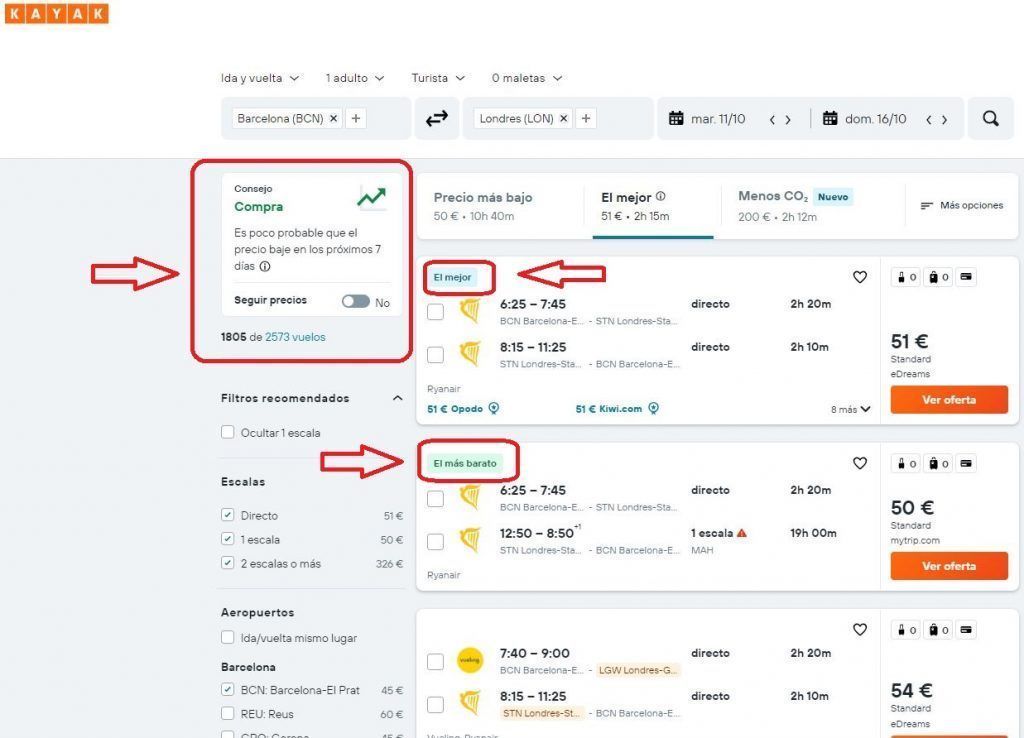Click the price trend chart icon
The width and height of the screenshot is (1024, 738).
pos(372,197)
